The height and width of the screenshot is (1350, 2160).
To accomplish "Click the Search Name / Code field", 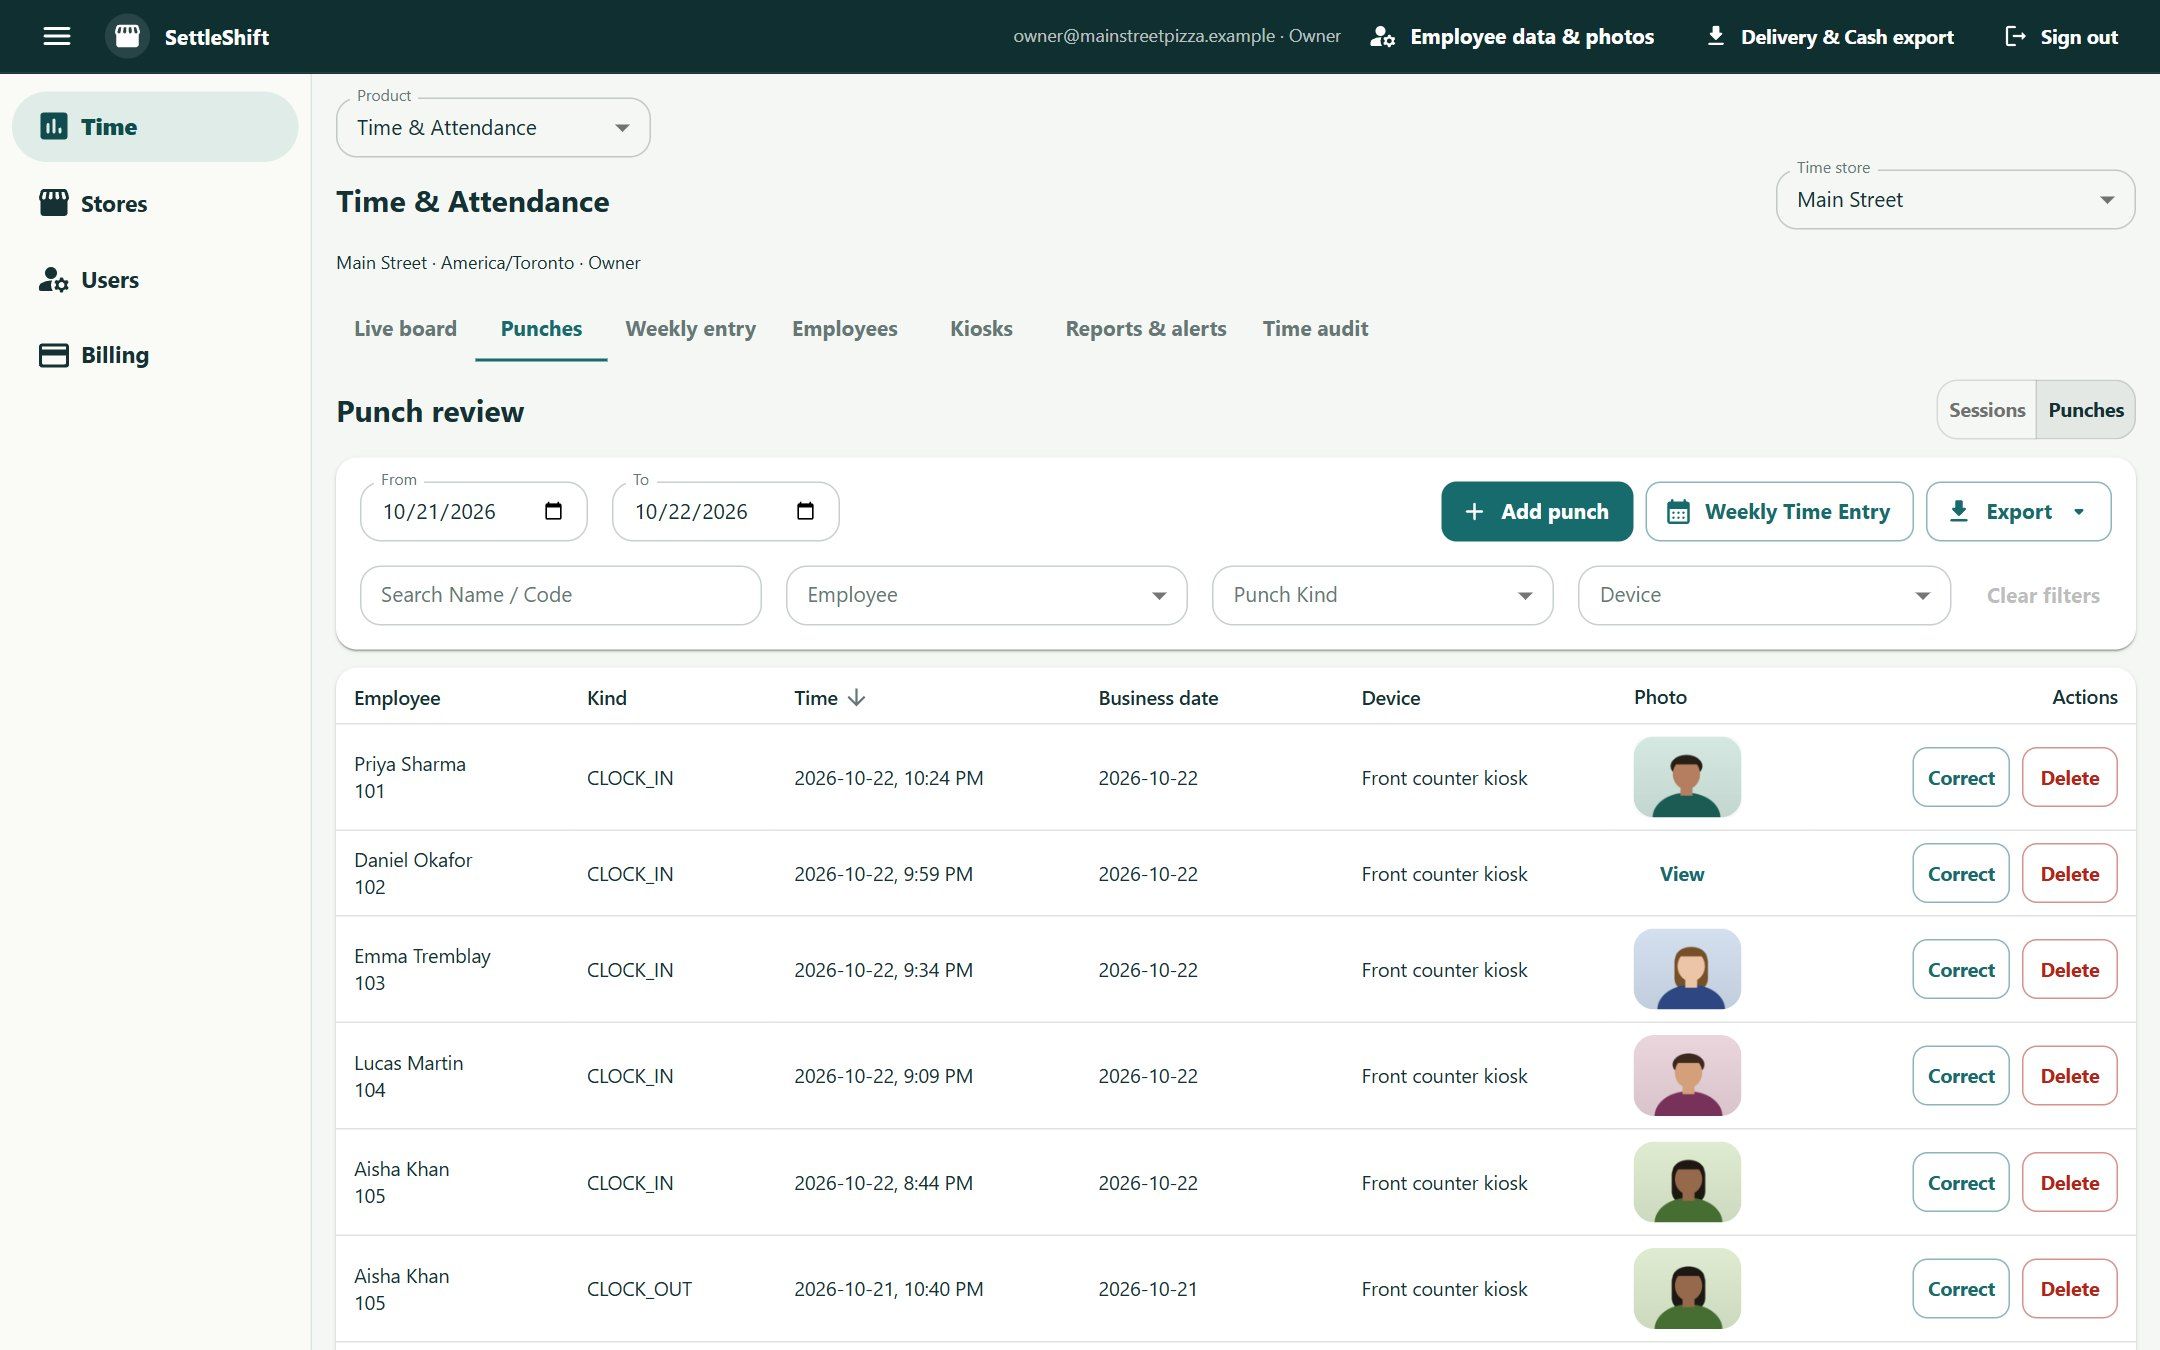I will 560,596.
